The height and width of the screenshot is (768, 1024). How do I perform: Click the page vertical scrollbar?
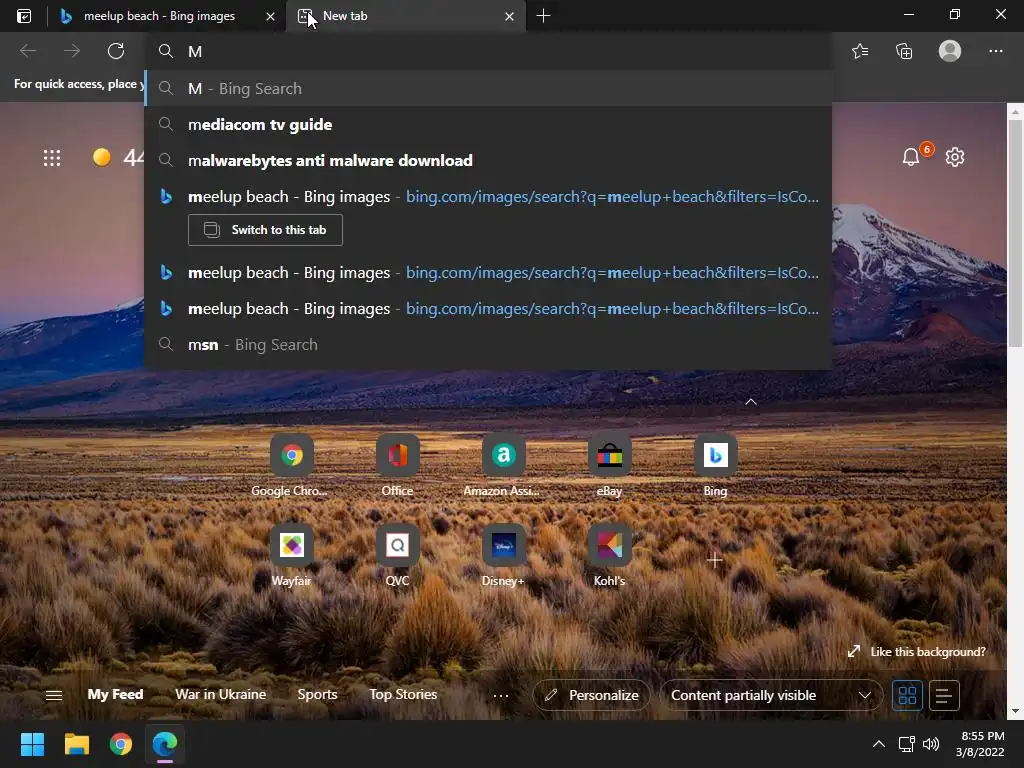(x=1015, y=235)
